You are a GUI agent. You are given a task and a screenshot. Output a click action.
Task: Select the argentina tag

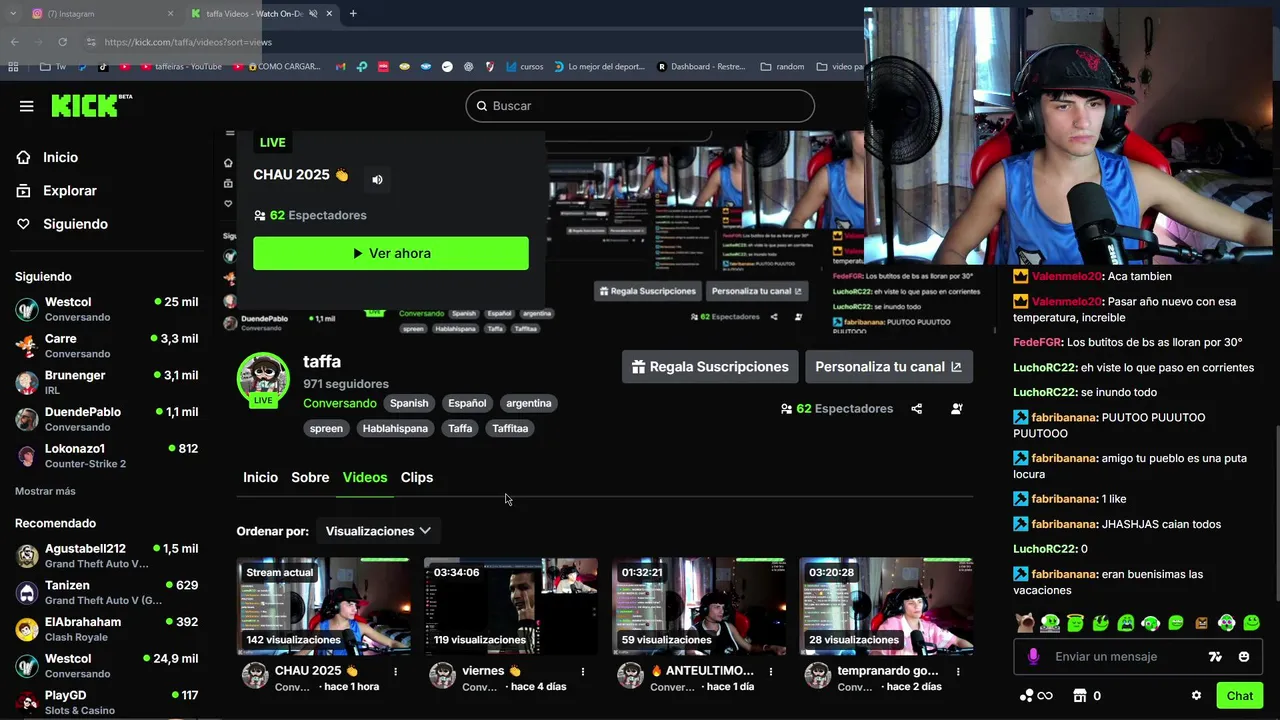tap(529, 403)
